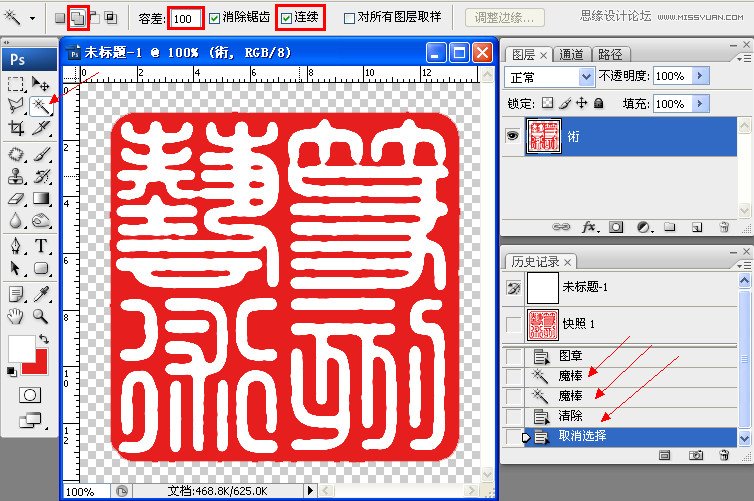Select the Move tool
754x501 pixels.
point(40,84)
